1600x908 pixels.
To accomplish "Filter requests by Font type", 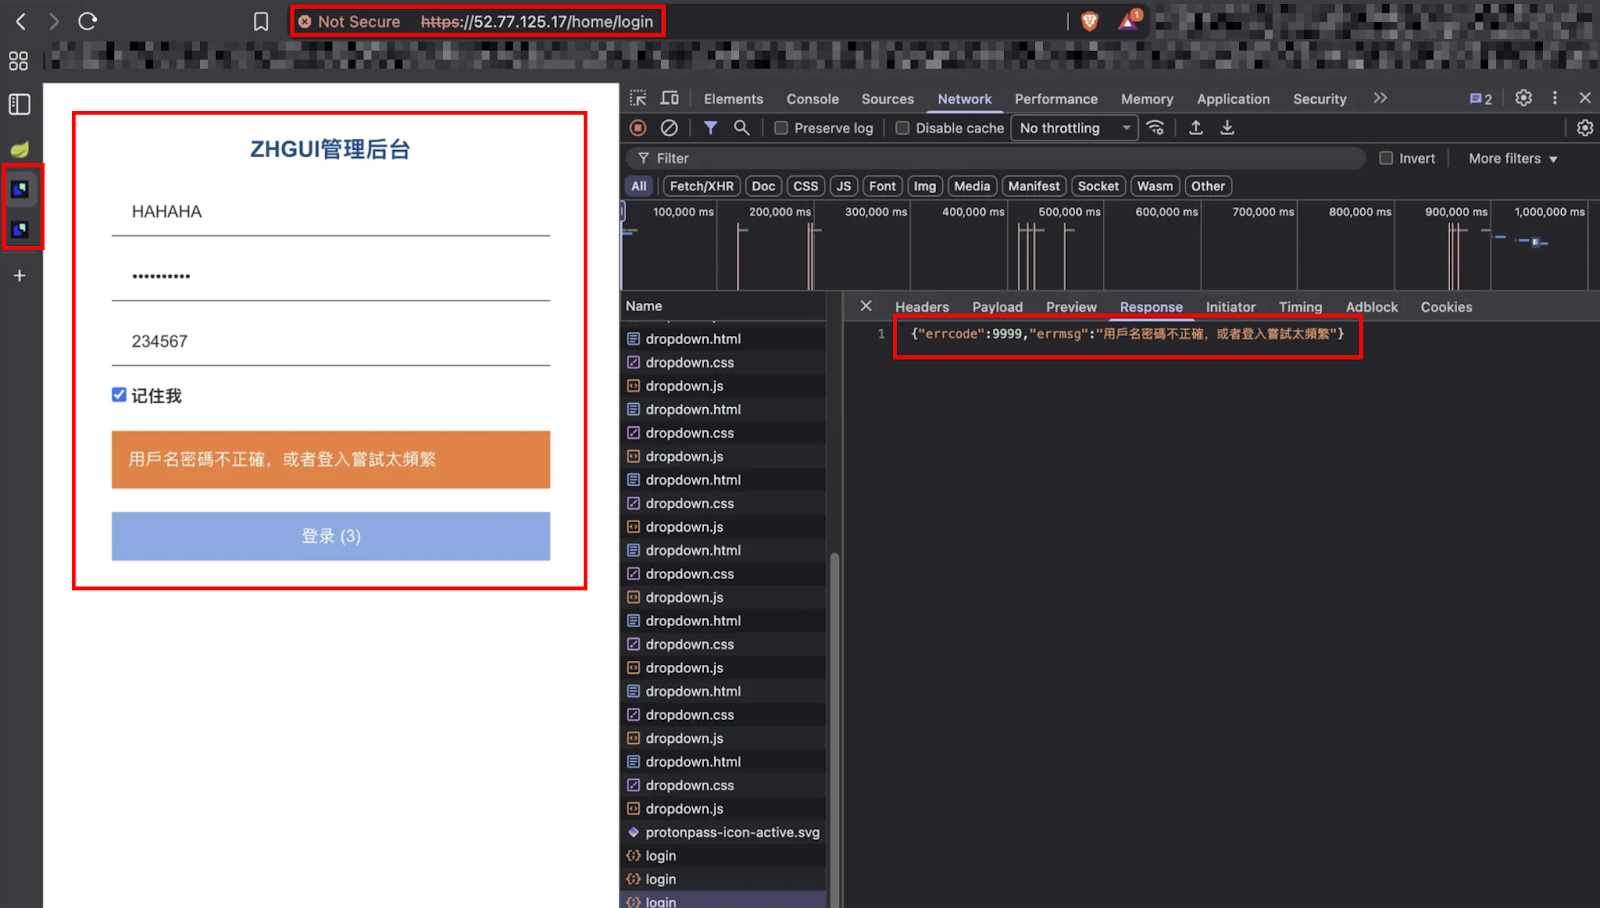I will pos(882,186).
